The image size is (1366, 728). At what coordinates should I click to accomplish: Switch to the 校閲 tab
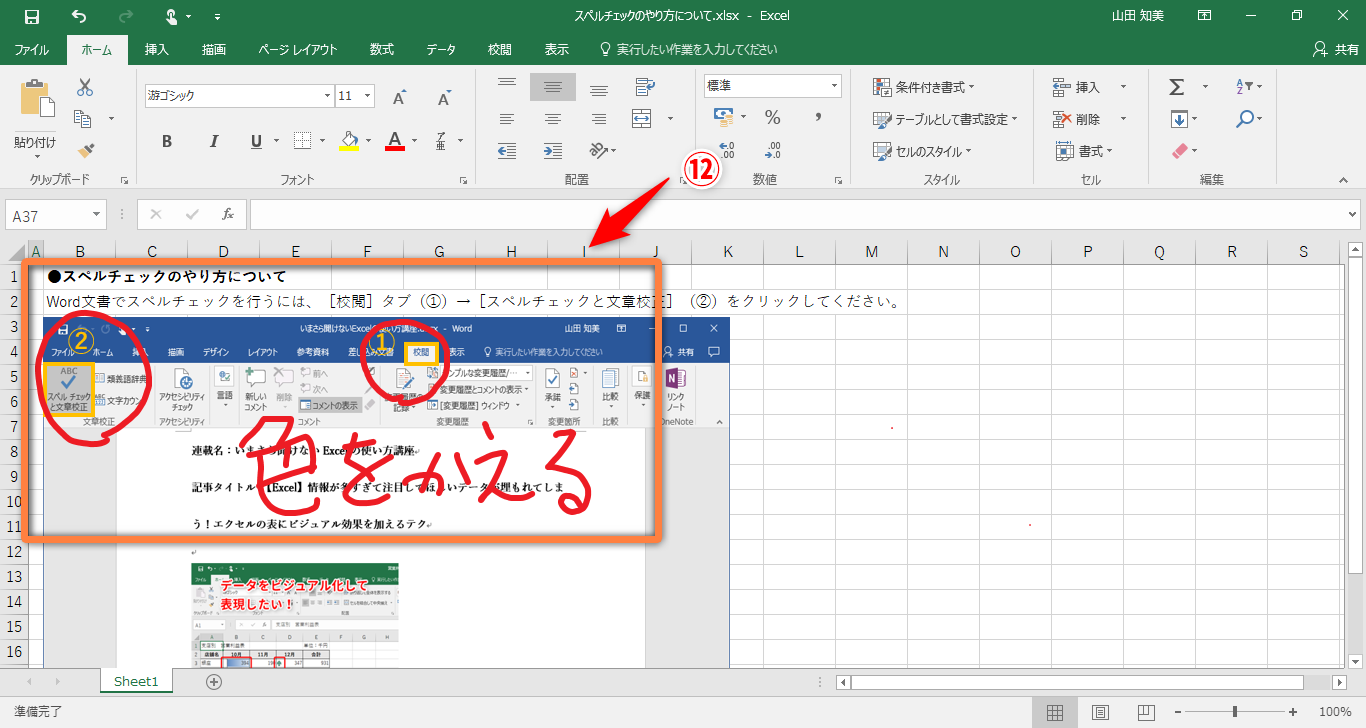(499, 49)
